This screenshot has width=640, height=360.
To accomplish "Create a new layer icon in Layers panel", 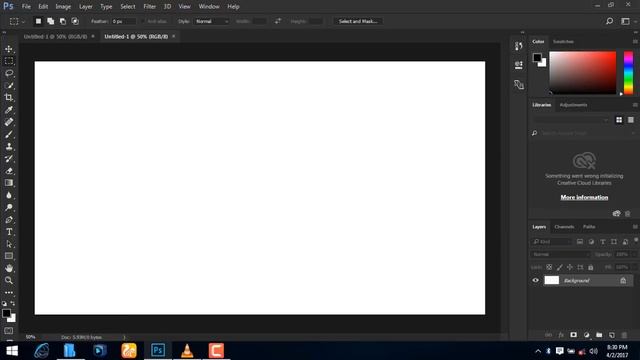I will coord(611,335).
